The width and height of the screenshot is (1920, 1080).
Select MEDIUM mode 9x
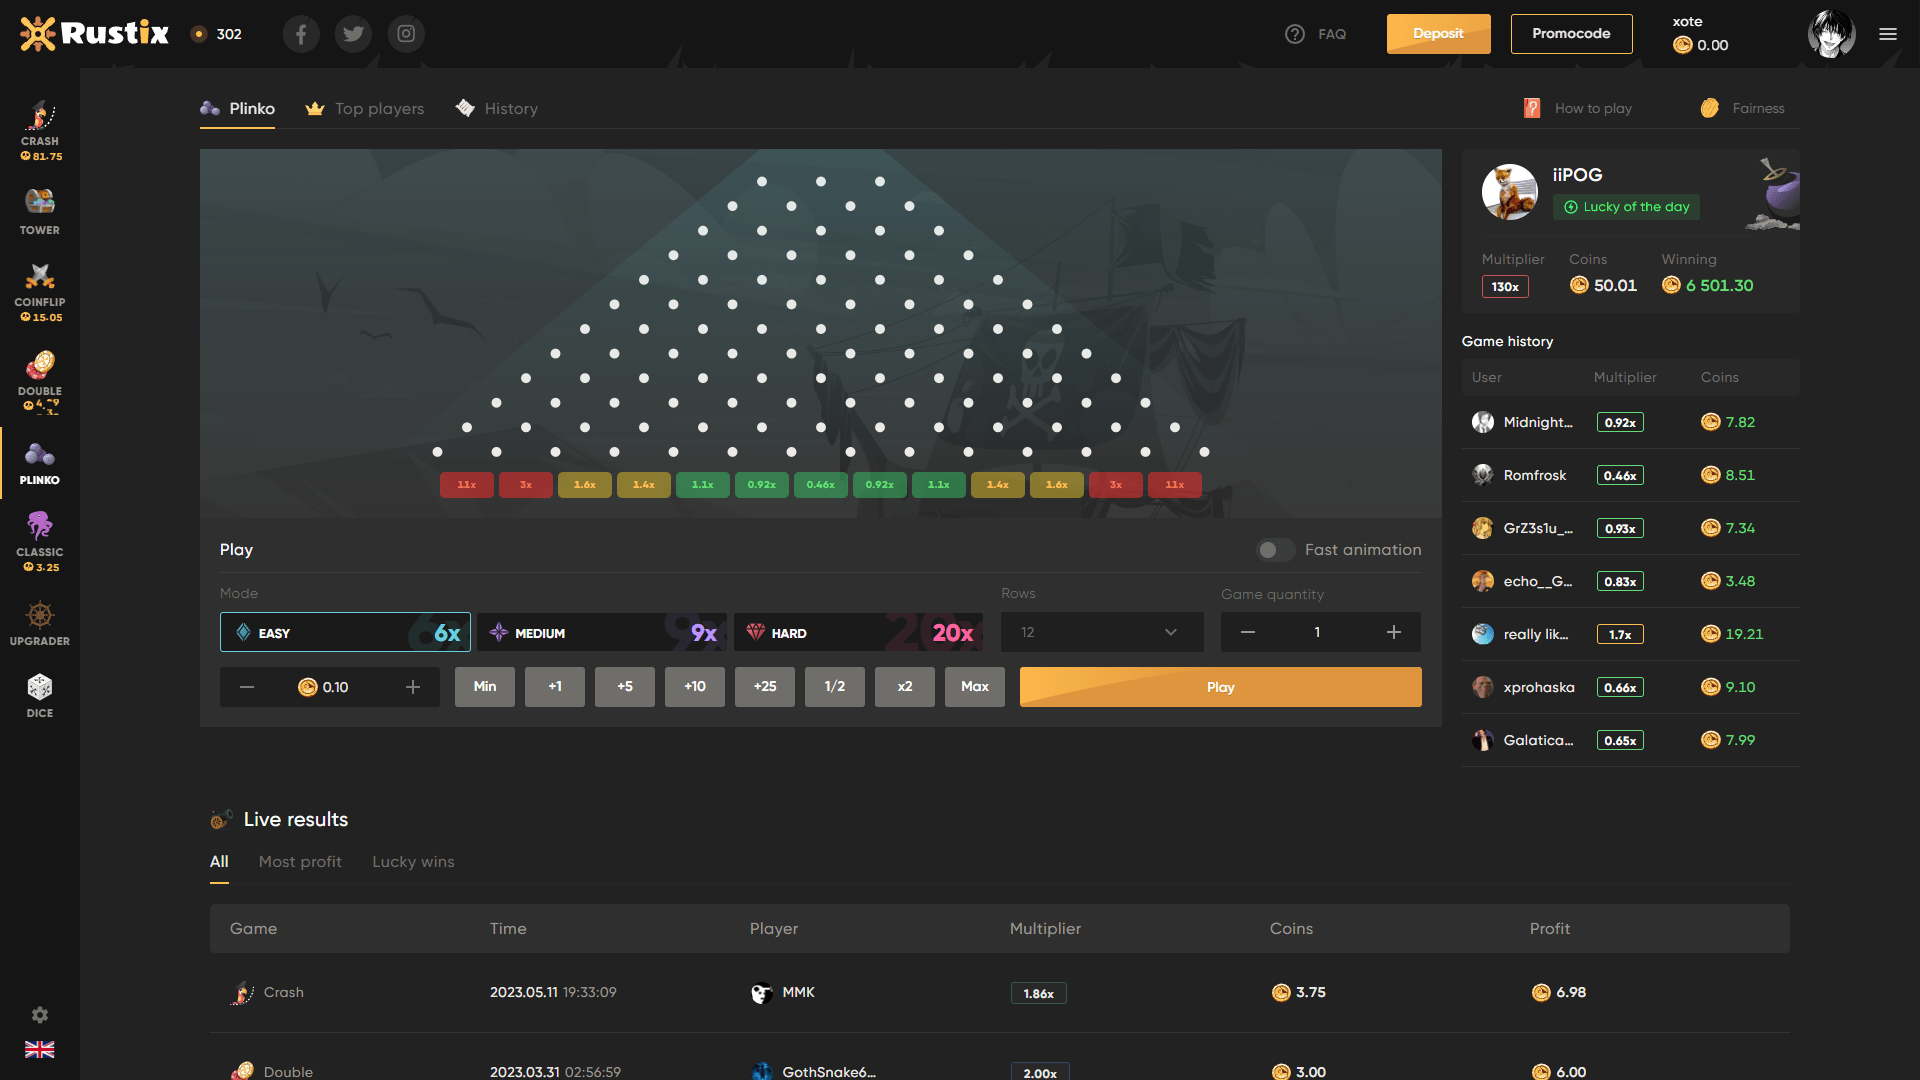coord(602,632)
